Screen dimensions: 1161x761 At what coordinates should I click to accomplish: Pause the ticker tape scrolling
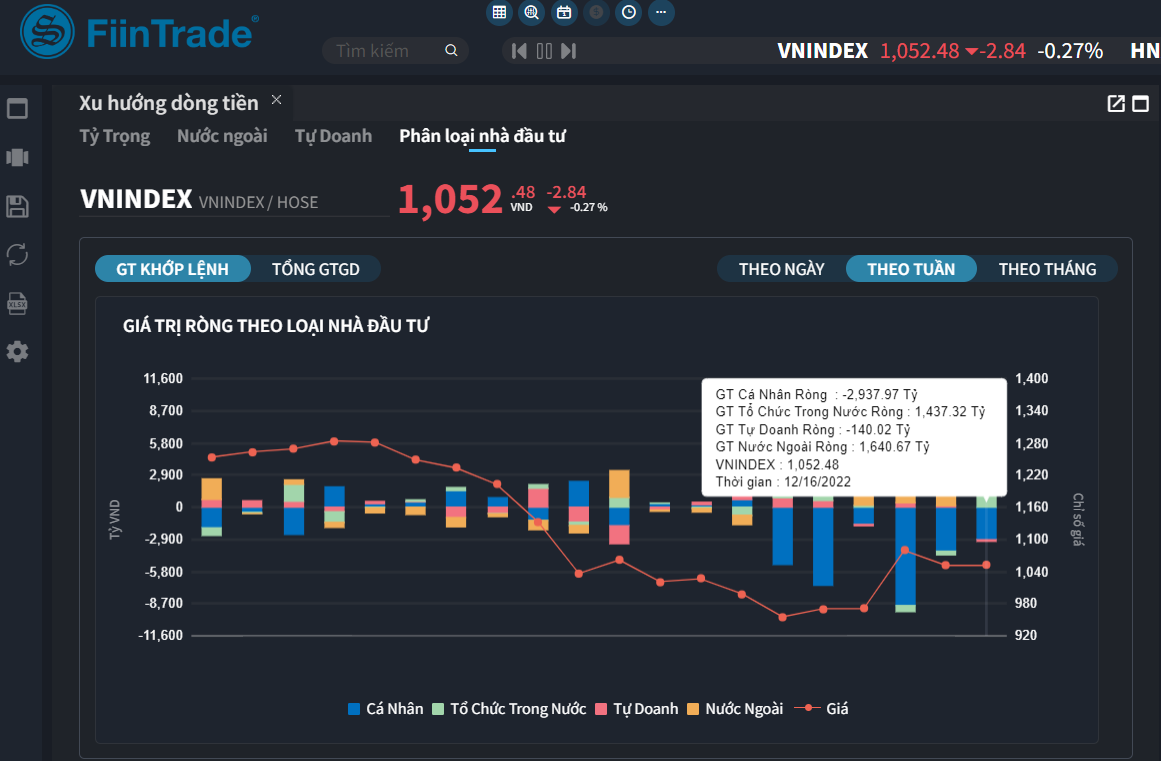544,51
